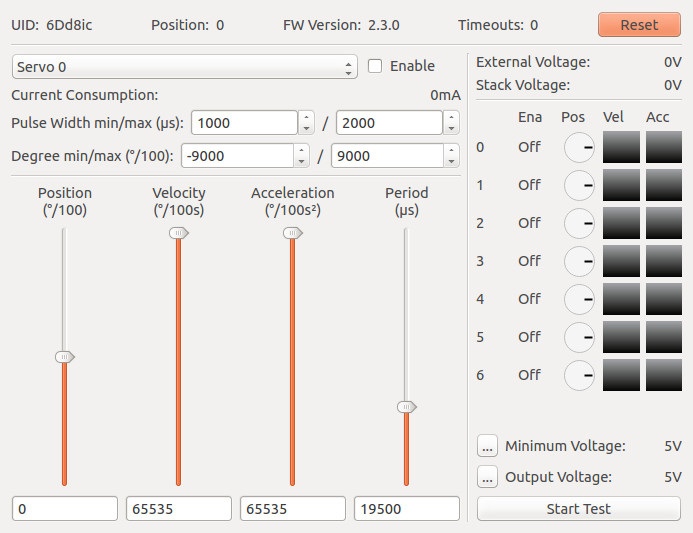Click the acceleration indicator for servo 1
This screenshot has height=533, width=693.
pyautogui.click(x=663, y=185)
